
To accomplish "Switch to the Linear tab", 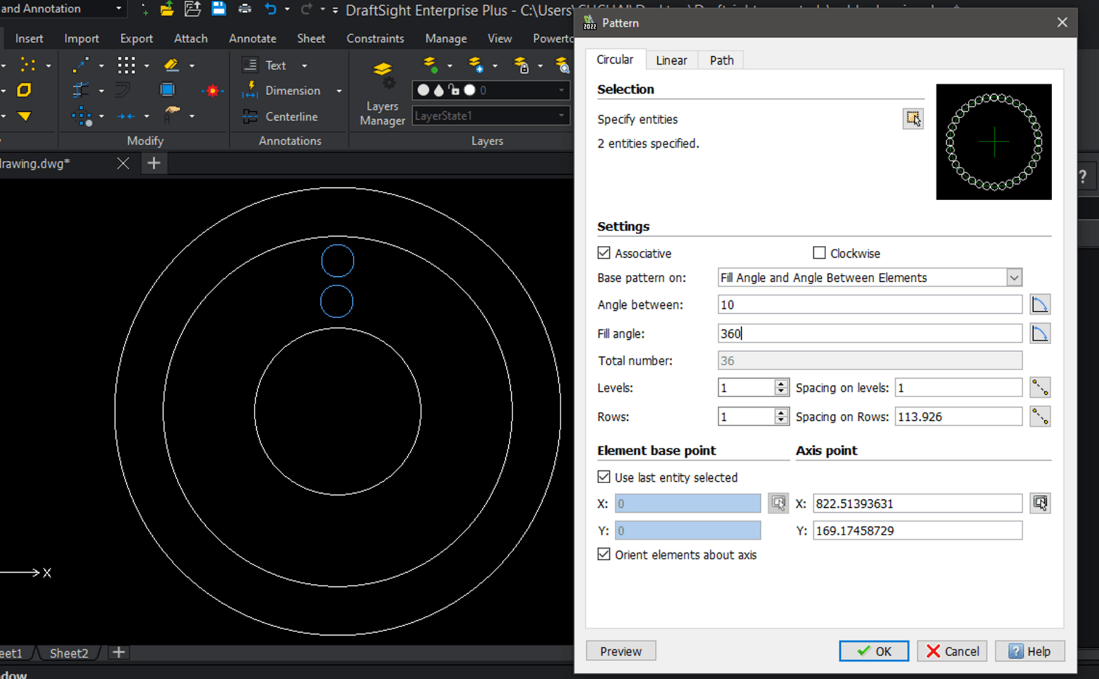I will (x=671, y=60).
